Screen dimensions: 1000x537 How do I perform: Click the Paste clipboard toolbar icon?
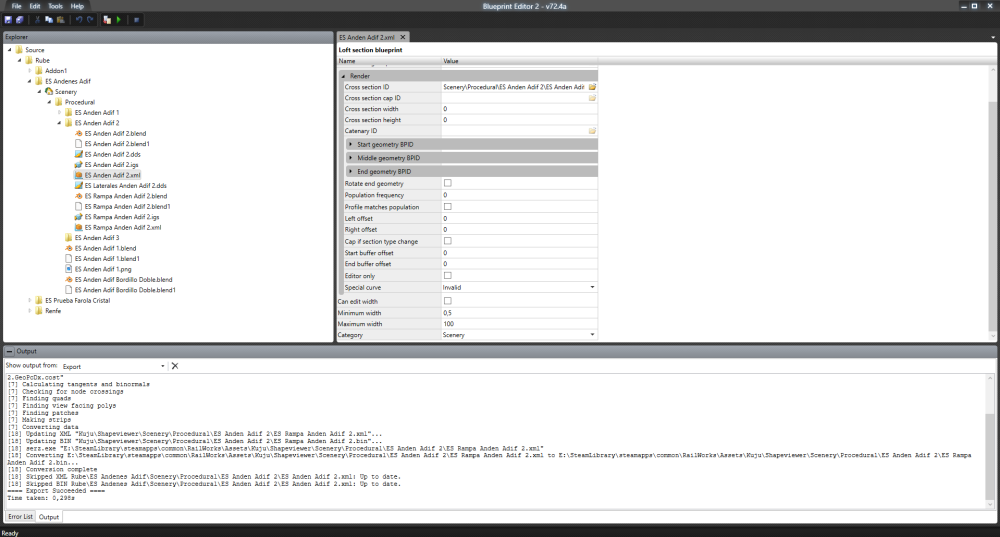(x=60, y=19)
